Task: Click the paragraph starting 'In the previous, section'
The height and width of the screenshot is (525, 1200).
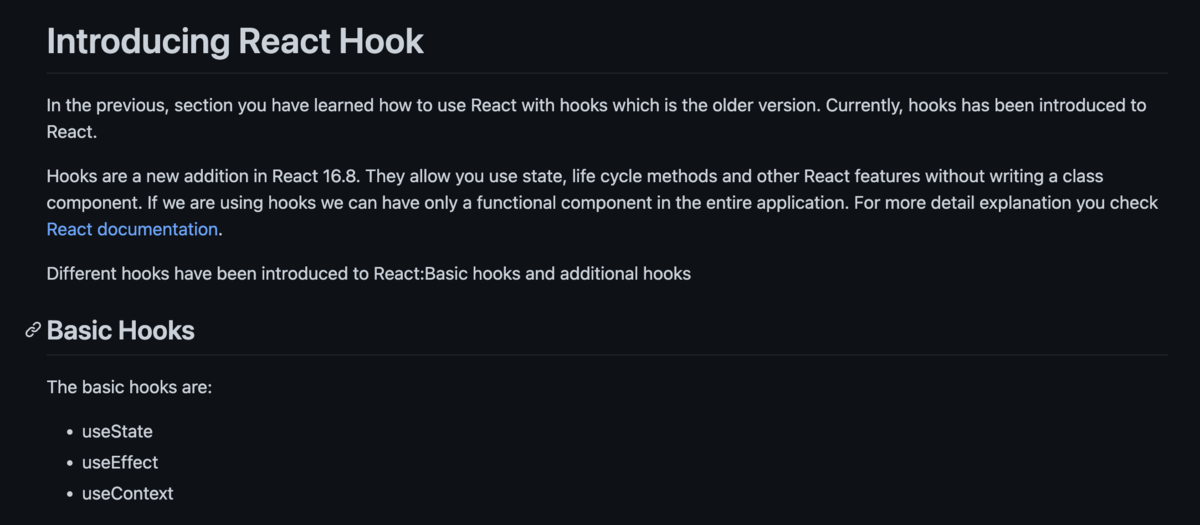Action: [x=500, y=105]
